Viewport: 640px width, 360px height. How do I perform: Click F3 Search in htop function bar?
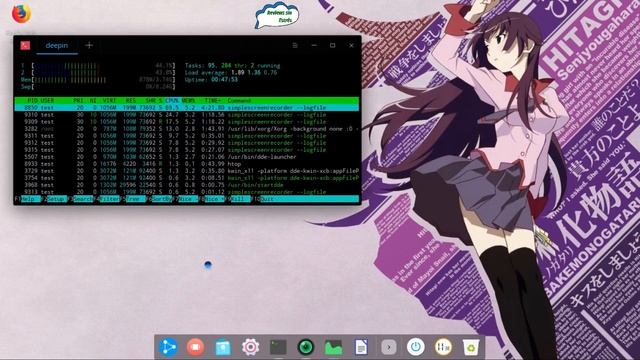(x=80, y=199)
